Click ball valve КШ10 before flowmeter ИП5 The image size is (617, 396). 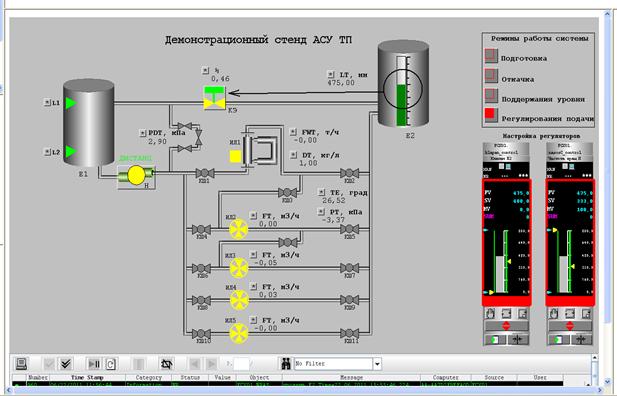click(201, 334)
